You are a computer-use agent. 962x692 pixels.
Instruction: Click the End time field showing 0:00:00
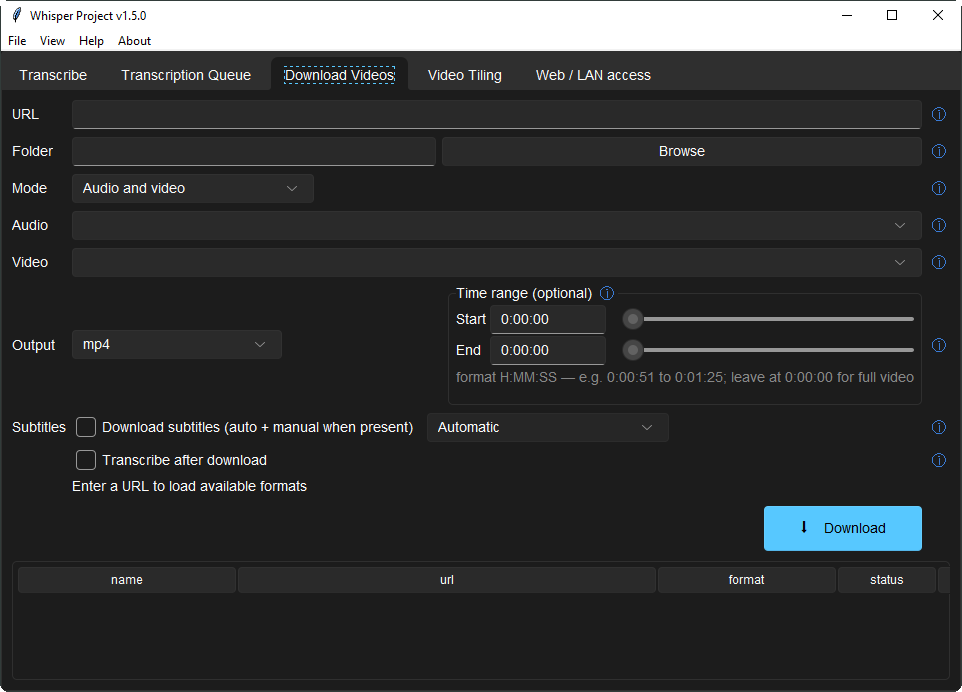tap(548, 350)
